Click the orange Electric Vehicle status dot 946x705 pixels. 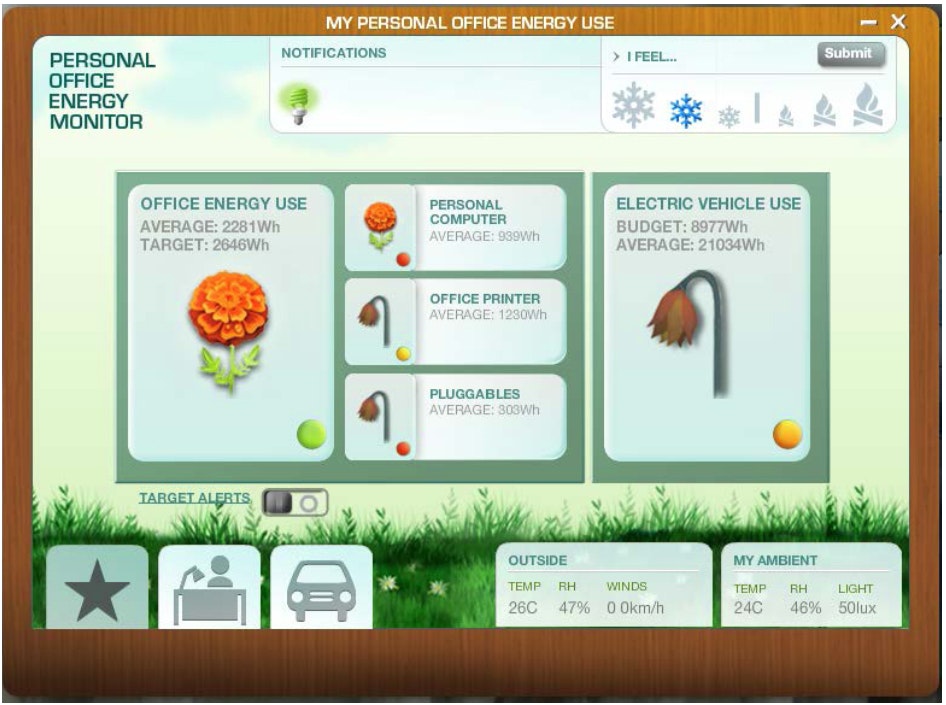tap(787, 435)
